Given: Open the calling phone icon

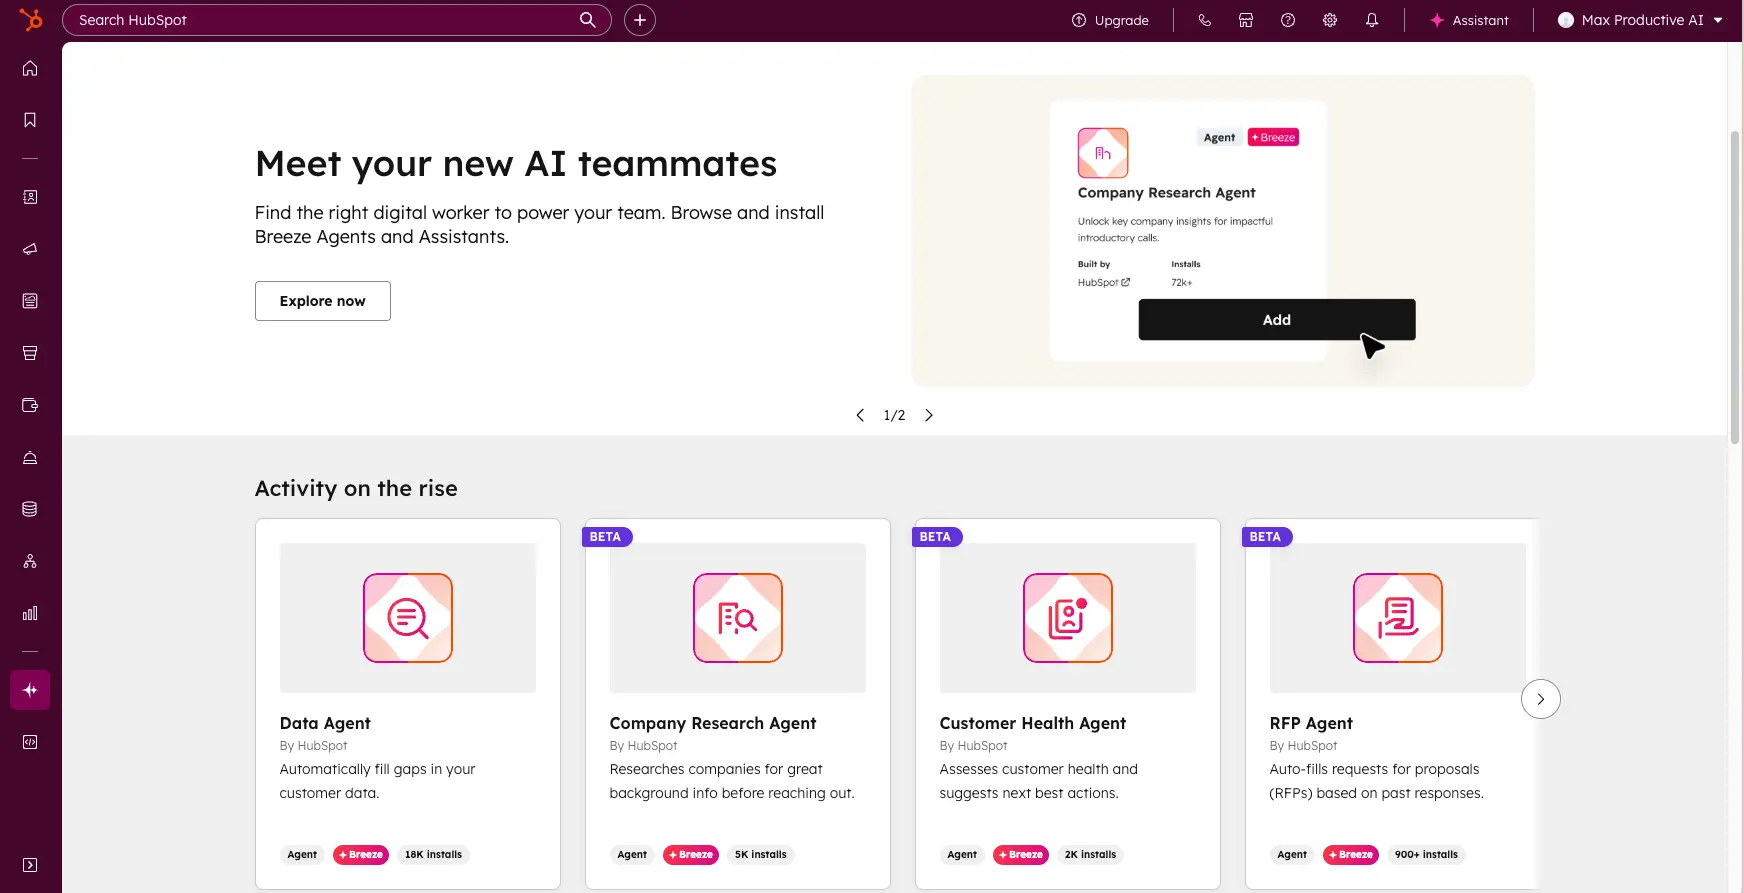Looking at the screenshot, I should coord(1204,20).
